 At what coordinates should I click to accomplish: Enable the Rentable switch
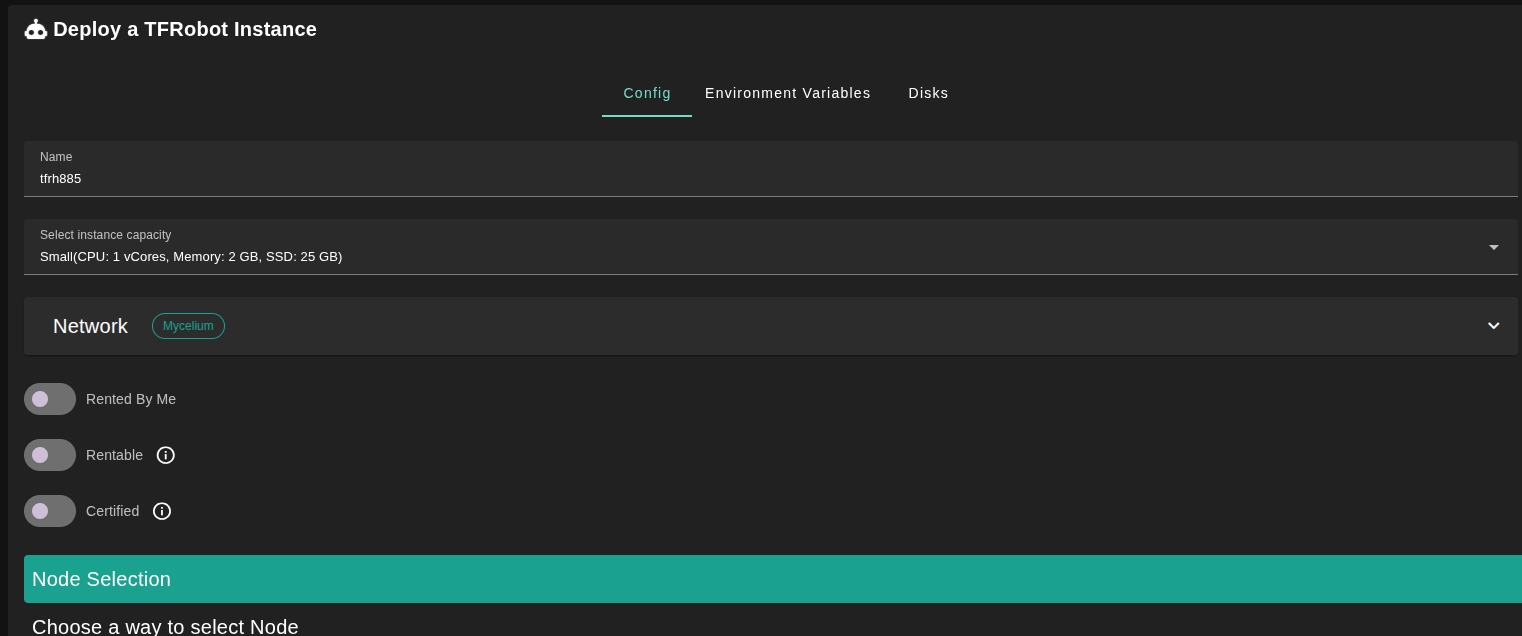click(50, 455)
